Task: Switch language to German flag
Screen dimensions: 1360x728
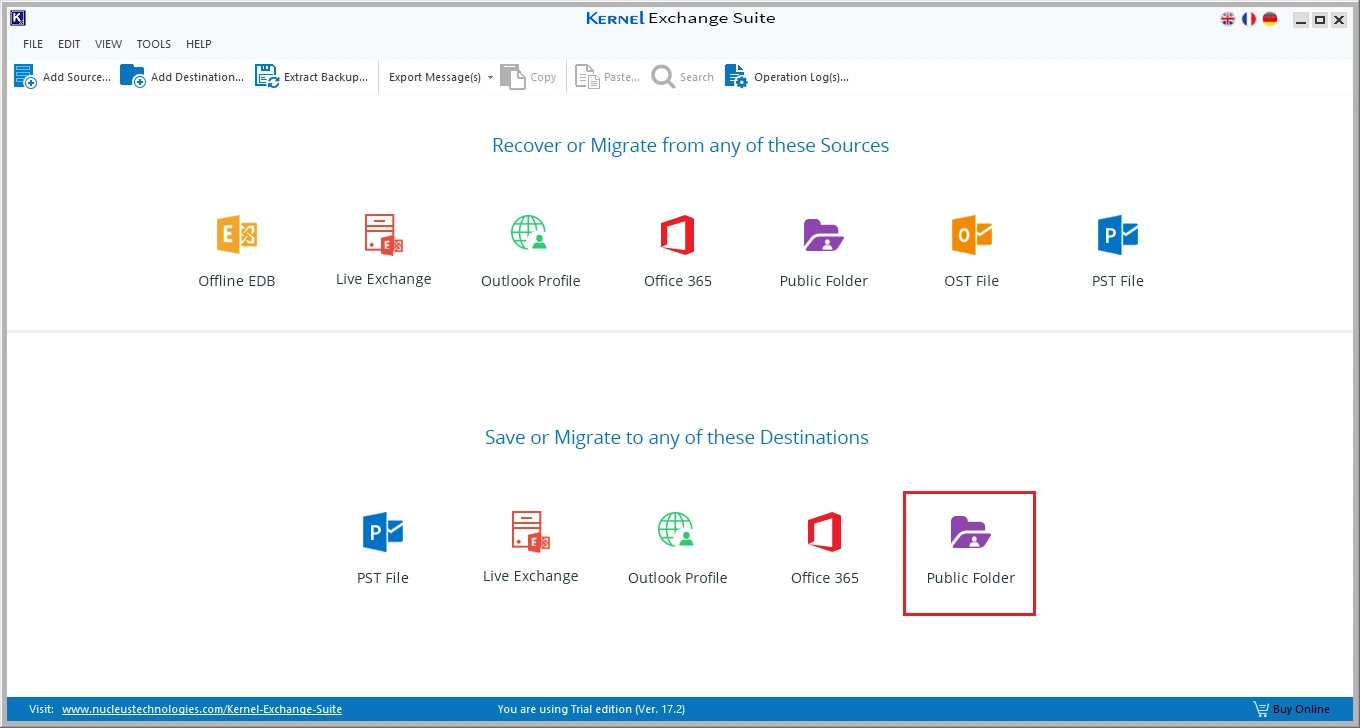Action: (1270, 19)
